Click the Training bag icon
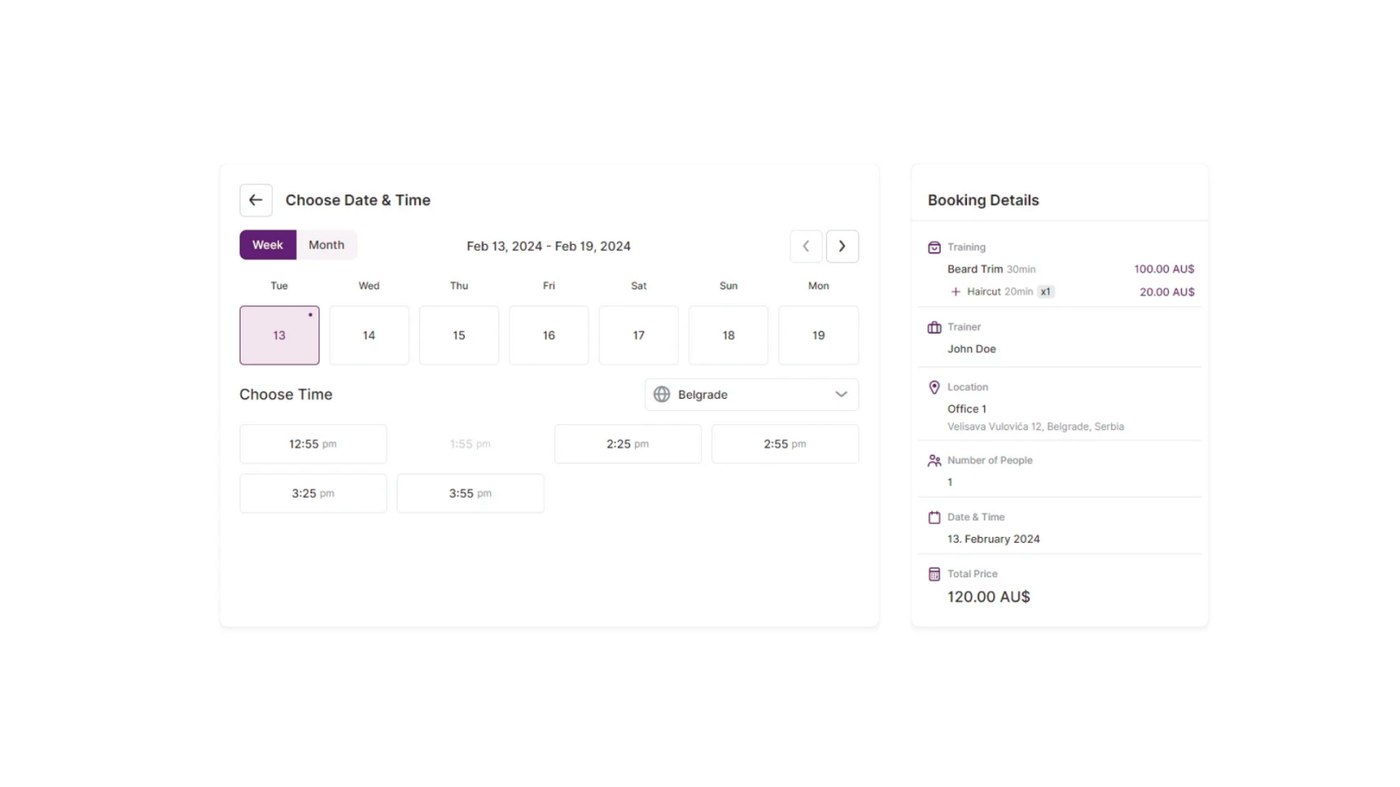 coord(934,247)
